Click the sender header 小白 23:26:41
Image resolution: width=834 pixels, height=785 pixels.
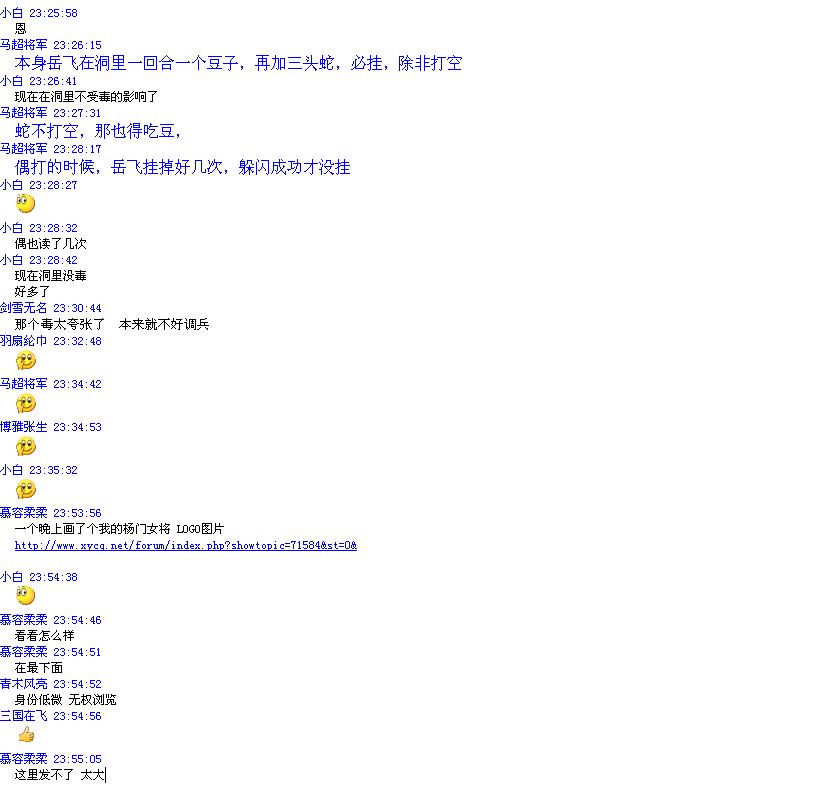(39, 81)
